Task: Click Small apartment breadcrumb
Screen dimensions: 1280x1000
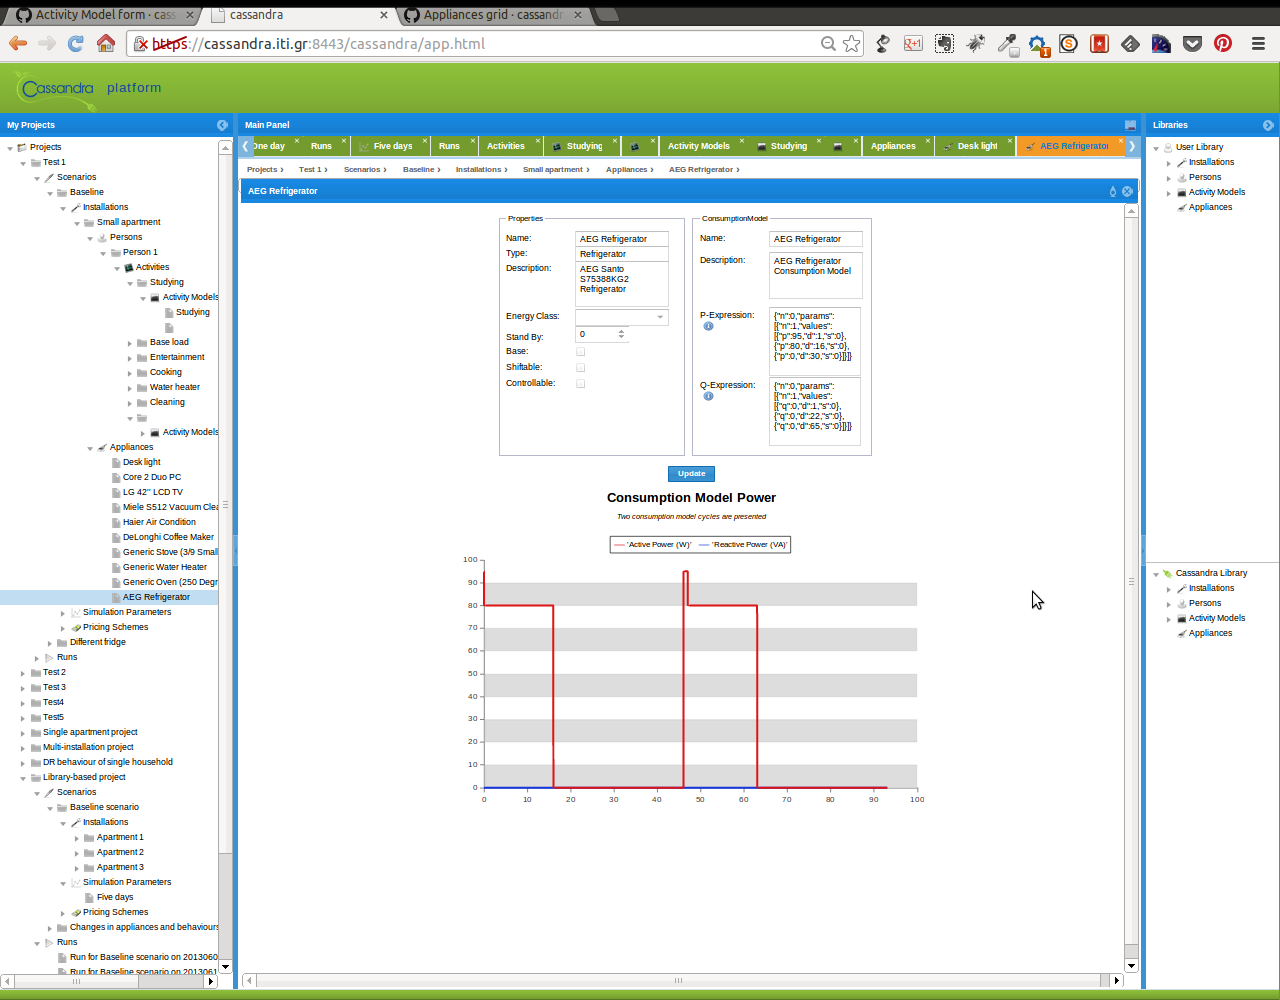Action: tap(553, 170)
